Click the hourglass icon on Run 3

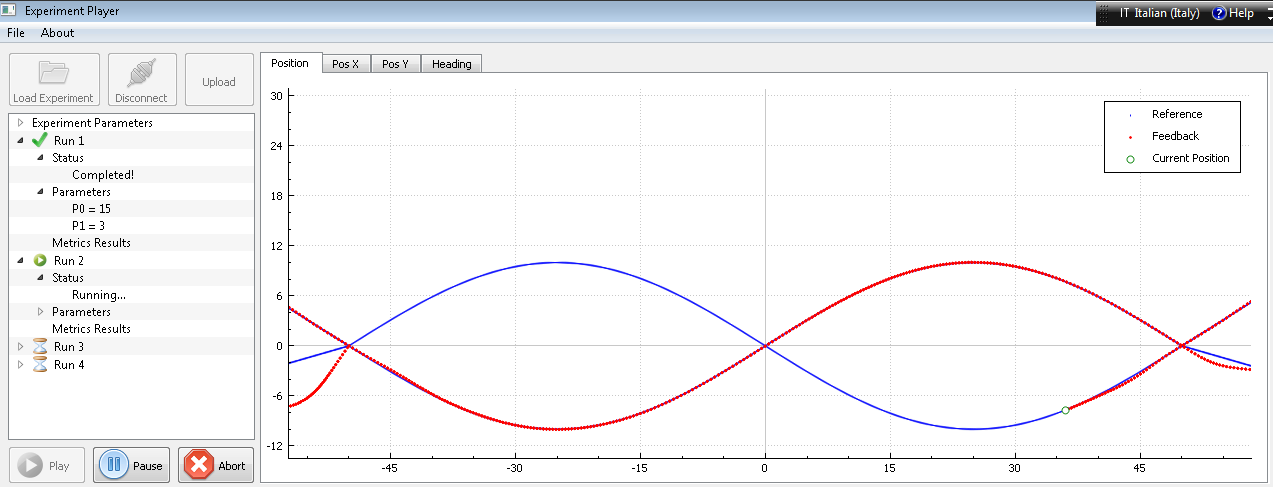[40, 347]
